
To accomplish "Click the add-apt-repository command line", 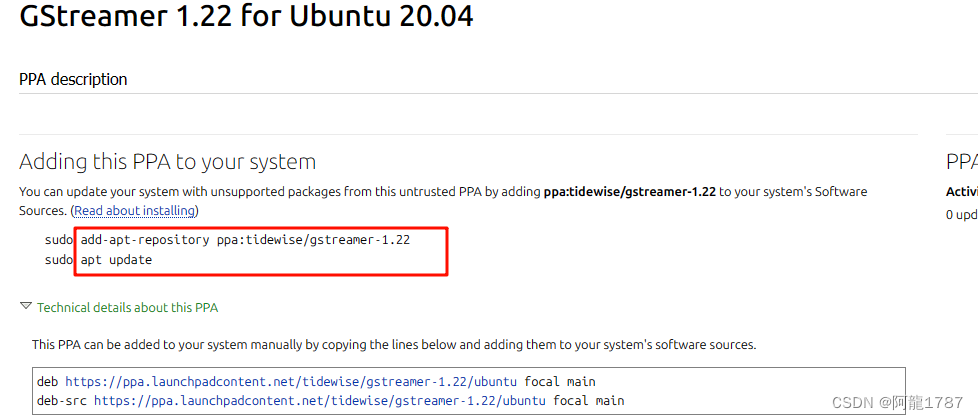I will pyautogui.click(x=245, y=240).
